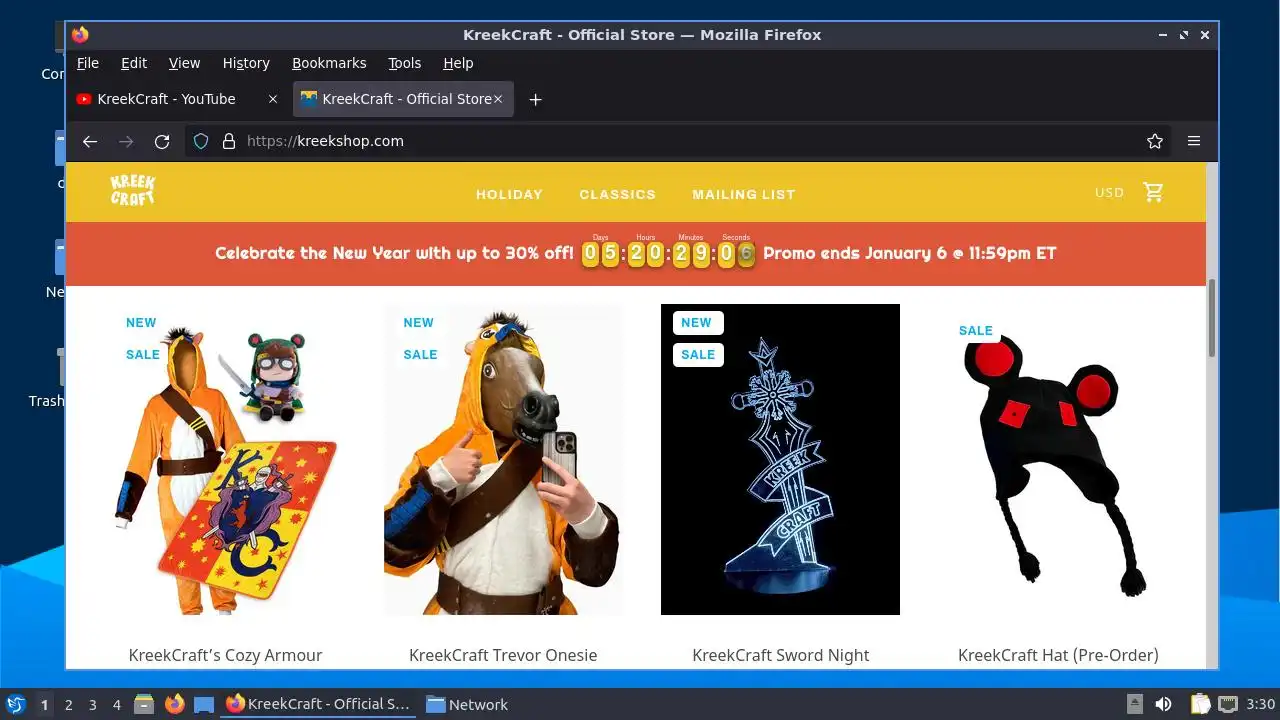Viewport: 1280px width, 720px height.
Task: Click the clock showing 3:30
Action: [1260, 704]
